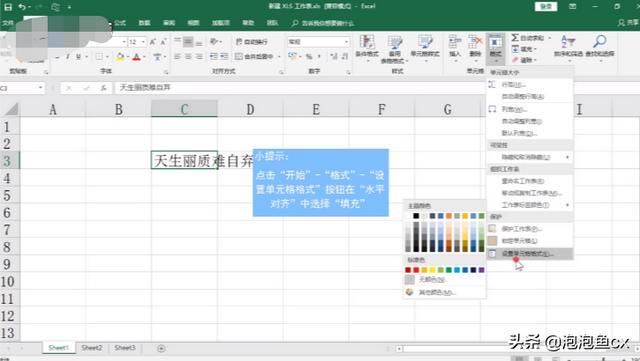
Task: Choose AutoFit Row Height (自动调整行高)
Action: 530,97
